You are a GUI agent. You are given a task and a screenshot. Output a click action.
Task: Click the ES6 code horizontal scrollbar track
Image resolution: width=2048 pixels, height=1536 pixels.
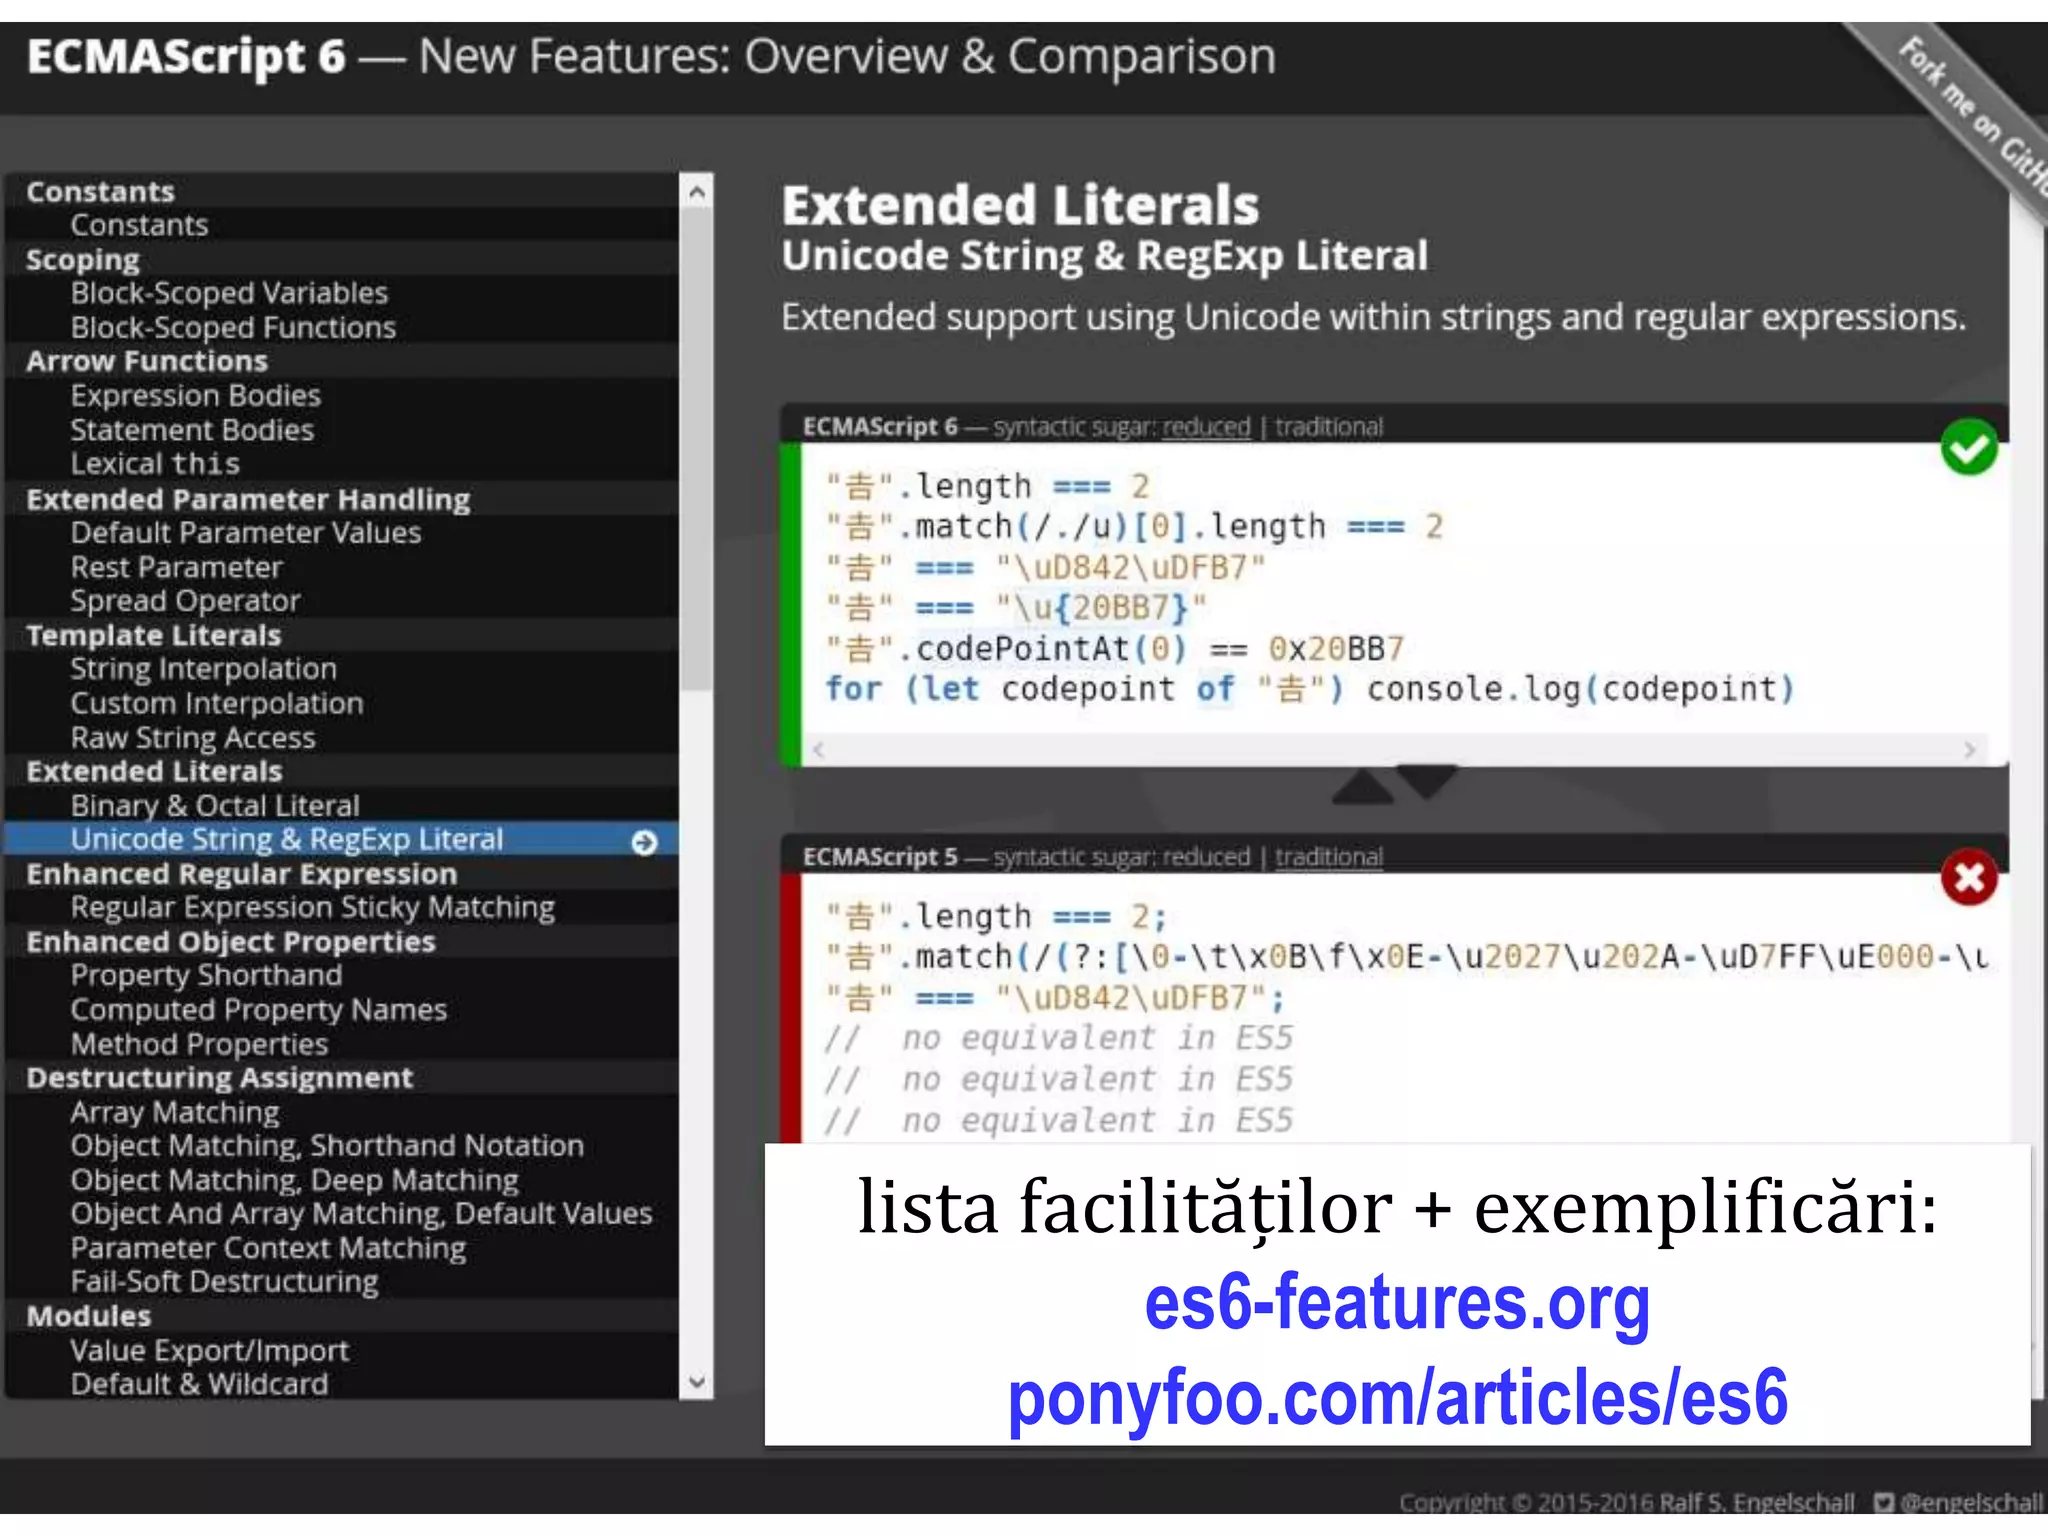click(1393, 750)
